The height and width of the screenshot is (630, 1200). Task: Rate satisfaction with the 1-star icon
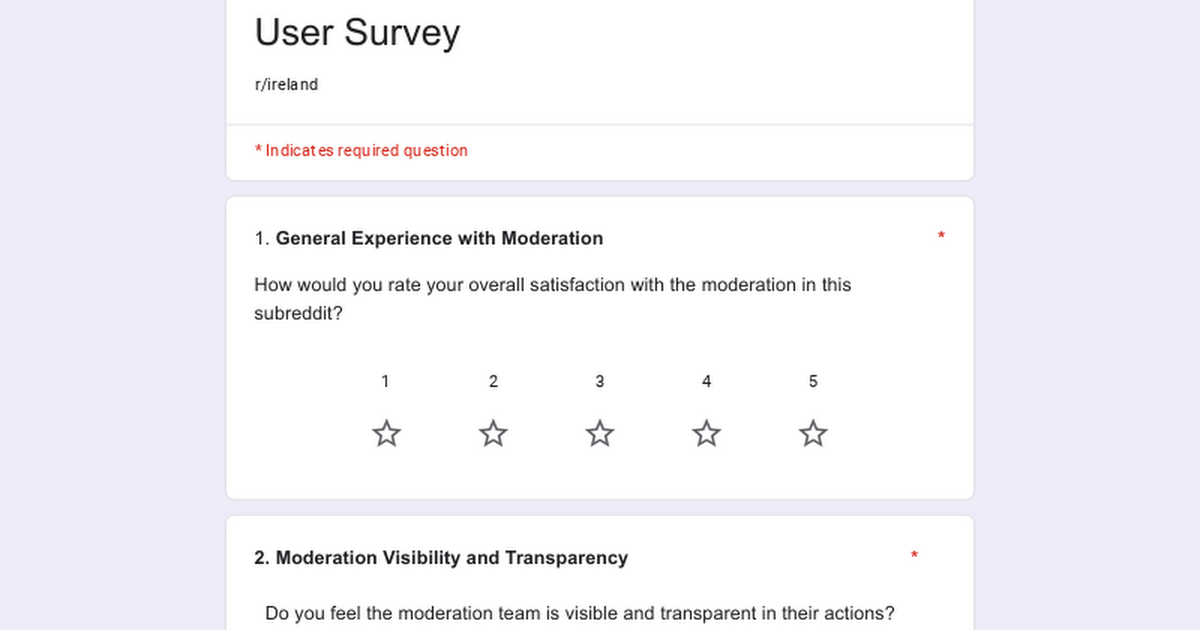pos(386,433)
